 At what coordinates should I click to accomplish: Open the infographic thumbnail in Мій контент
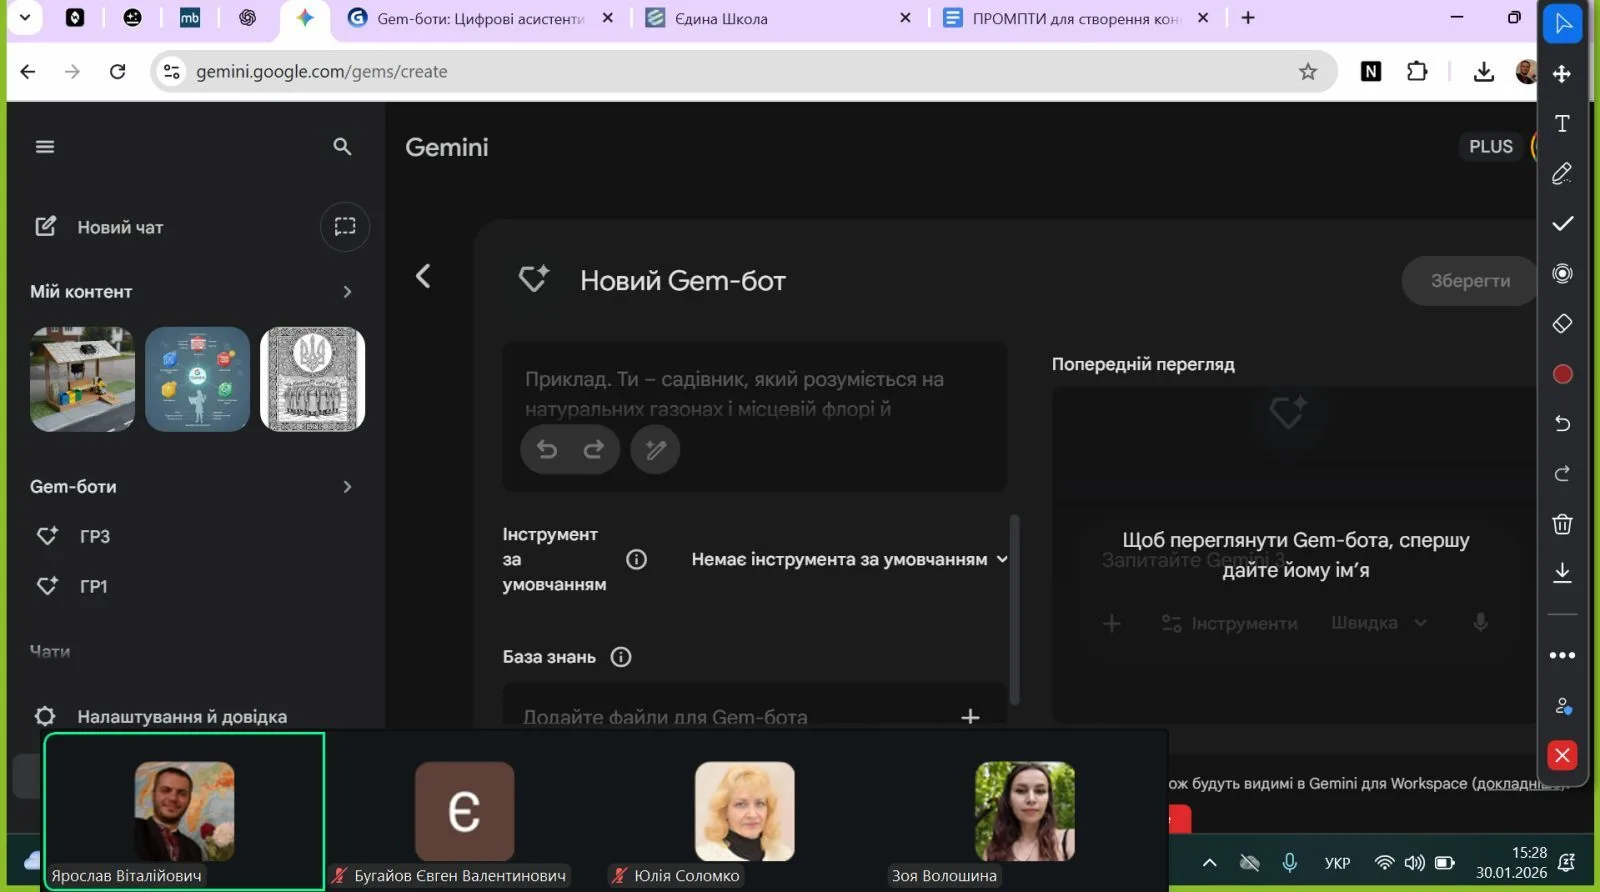point(198,379)
